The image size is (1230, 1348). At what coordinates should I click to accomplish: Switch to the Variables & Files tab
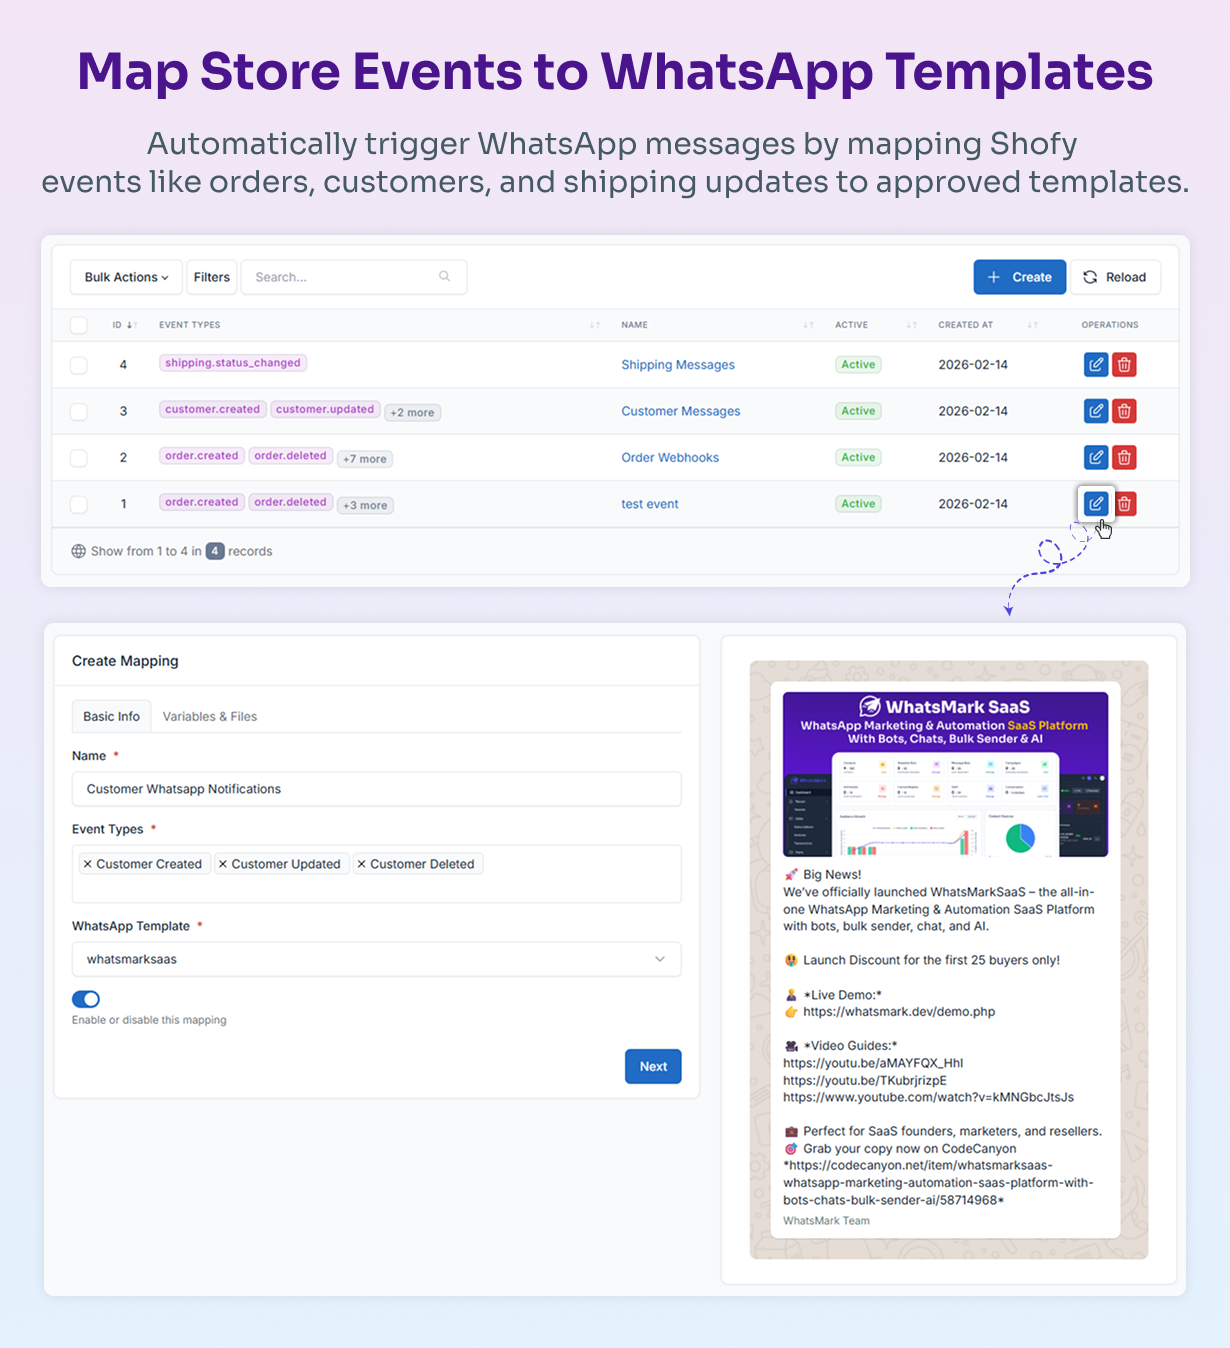209,716
